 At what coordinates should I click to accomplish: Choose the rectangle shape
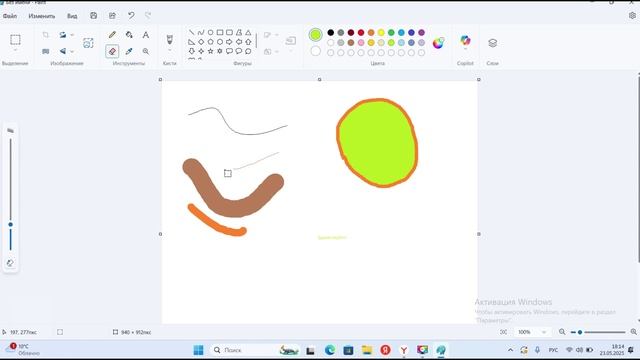220,32
